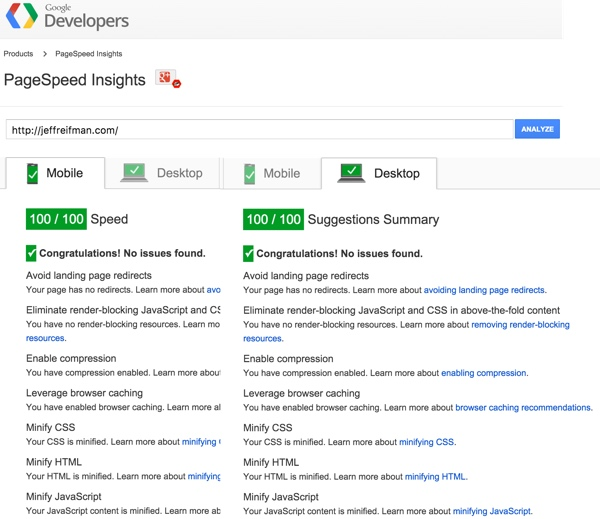The image size is (600, 519).
Task: Click the PageSpeed Insights page title
Action: click(x=75, y=80)
